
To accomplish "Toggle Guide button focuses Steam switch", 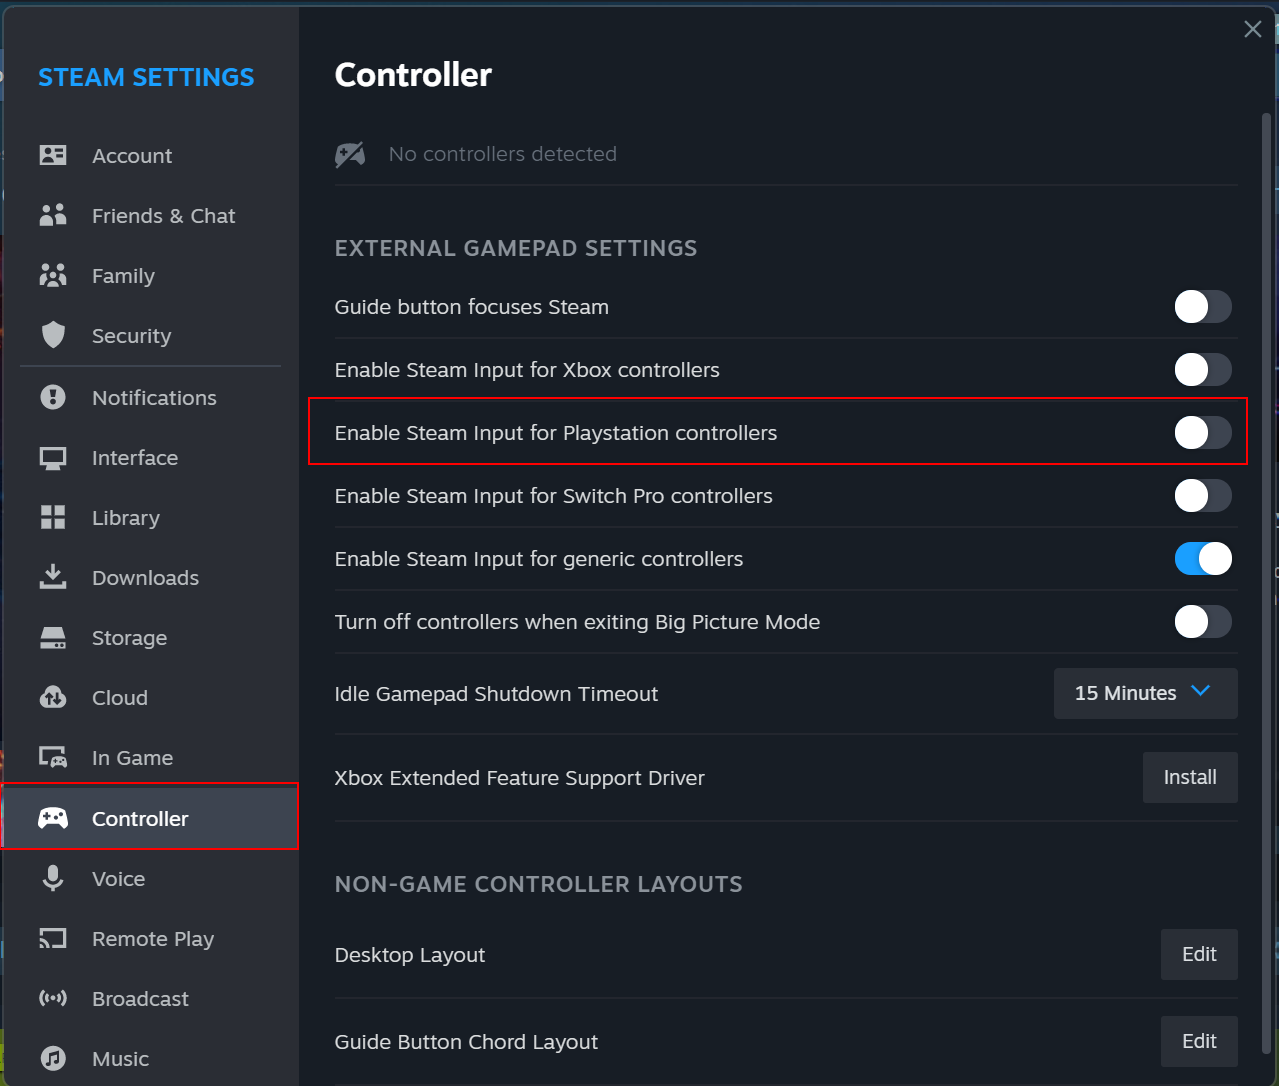I will (x=1202, y=307).
